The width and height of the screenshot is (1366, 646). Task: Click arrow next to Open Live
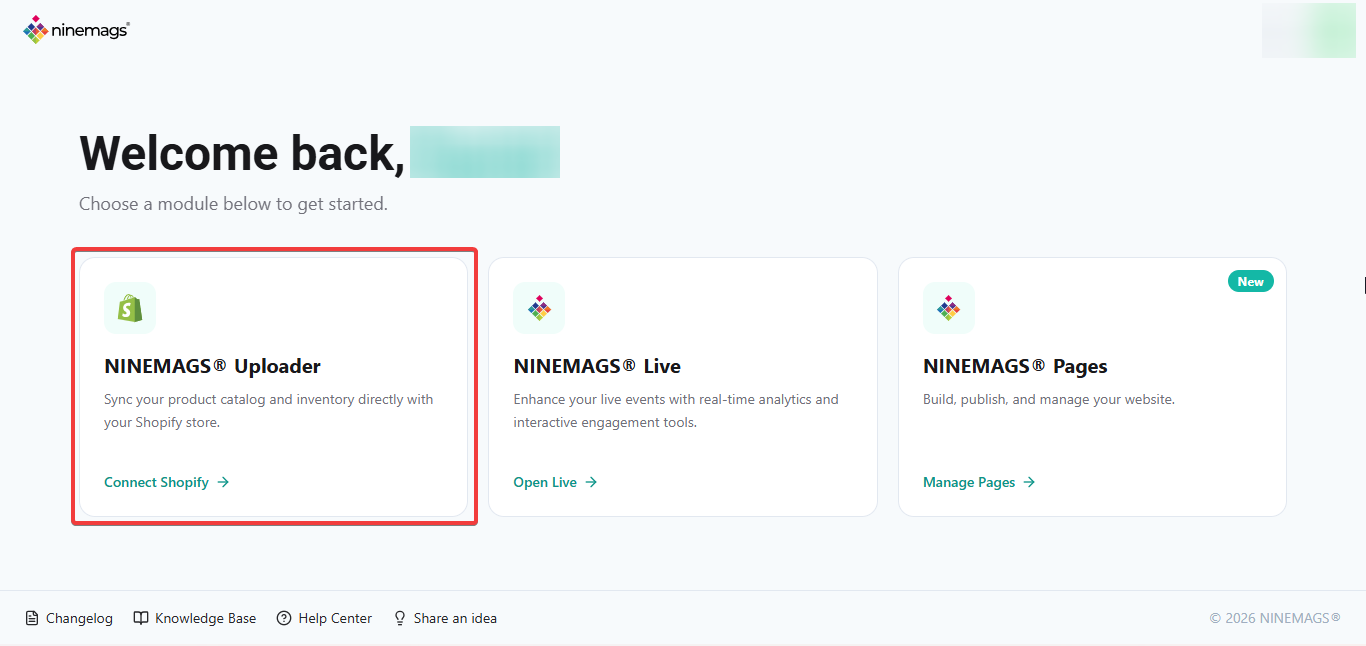(x=591, y=482)
